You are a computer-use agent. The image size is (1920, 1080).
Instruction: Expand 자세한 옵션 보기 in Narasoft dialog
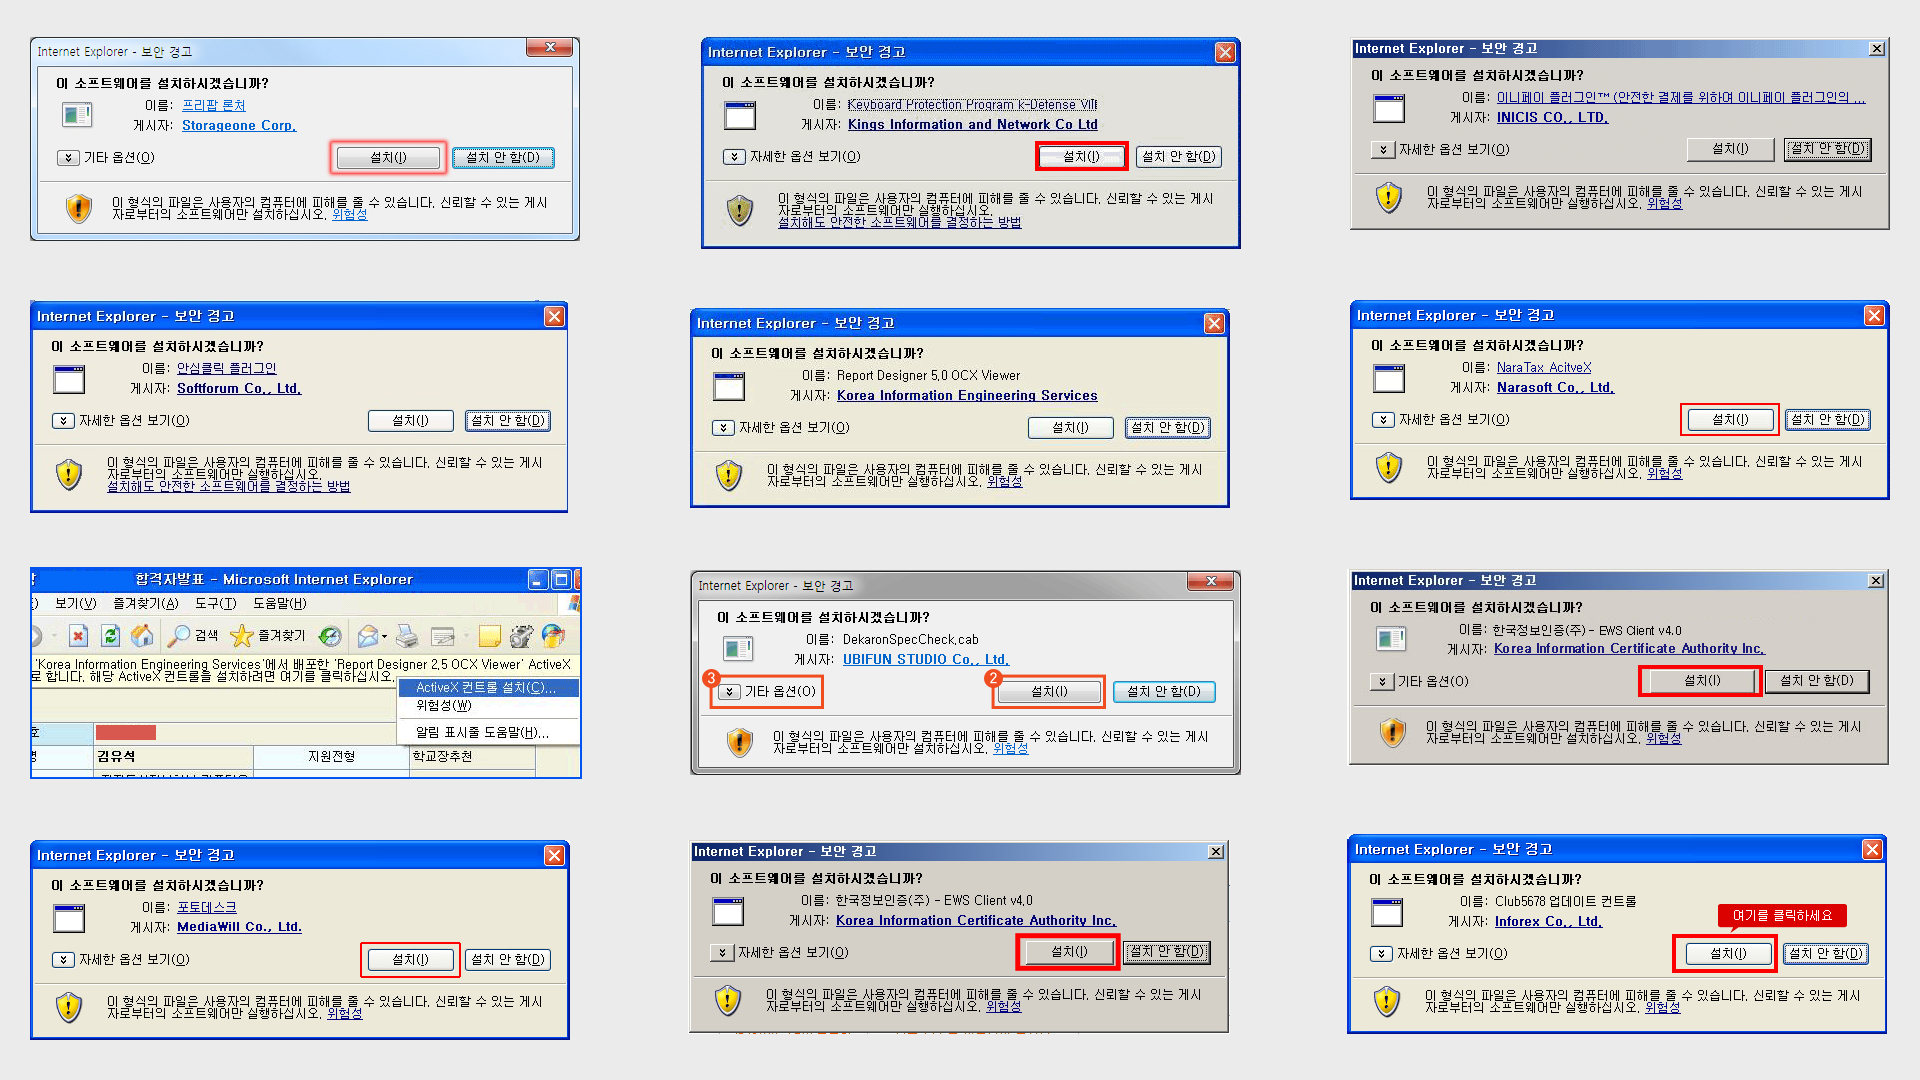pyautogui.click(x=1383, y=420)
